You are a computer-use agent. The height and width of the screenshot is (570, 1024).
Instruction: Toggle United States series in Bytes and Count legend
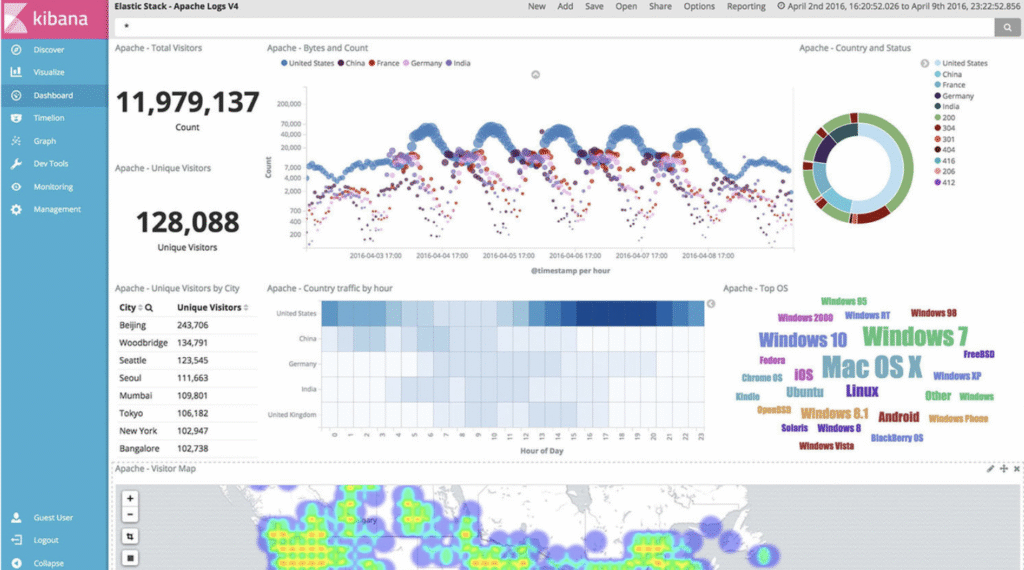pyautogui.click(x=310, y=63)
